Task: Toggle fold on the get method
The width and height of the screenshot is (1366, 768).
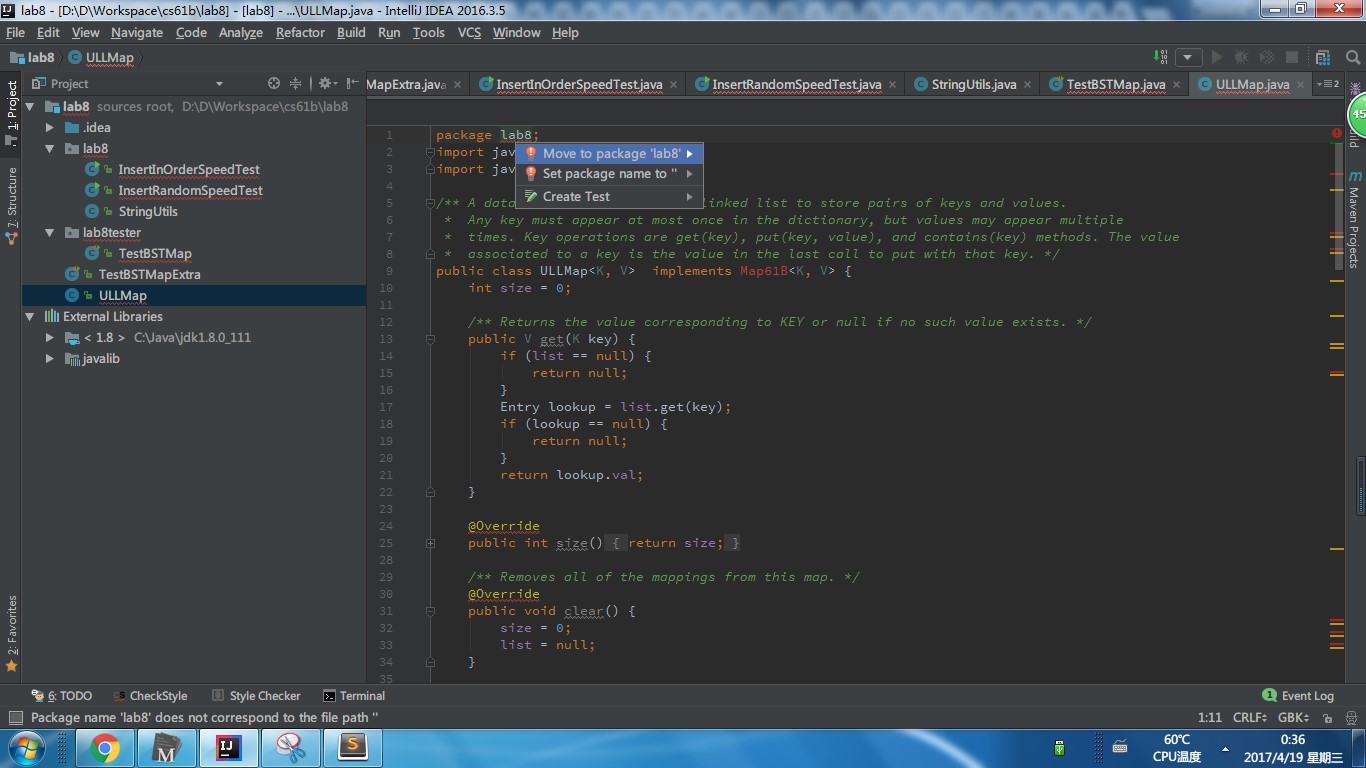Action: tap(430, 339)
